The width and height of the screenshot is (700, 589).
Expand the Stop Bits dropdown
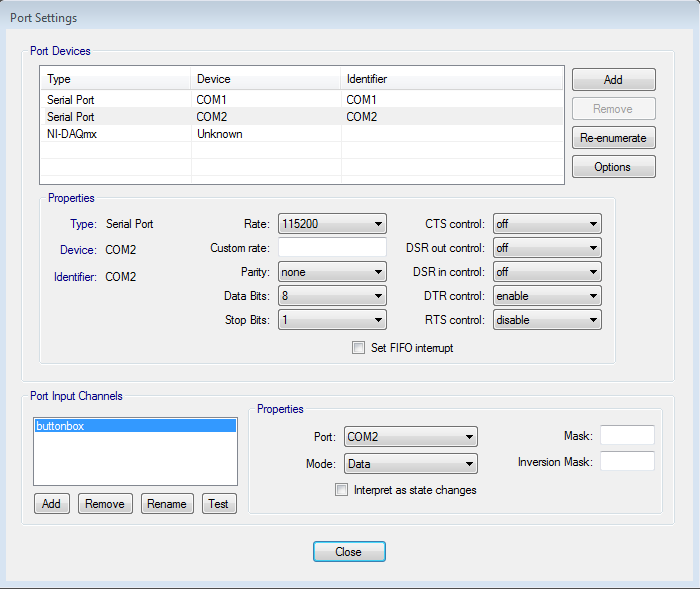point(332,320)
